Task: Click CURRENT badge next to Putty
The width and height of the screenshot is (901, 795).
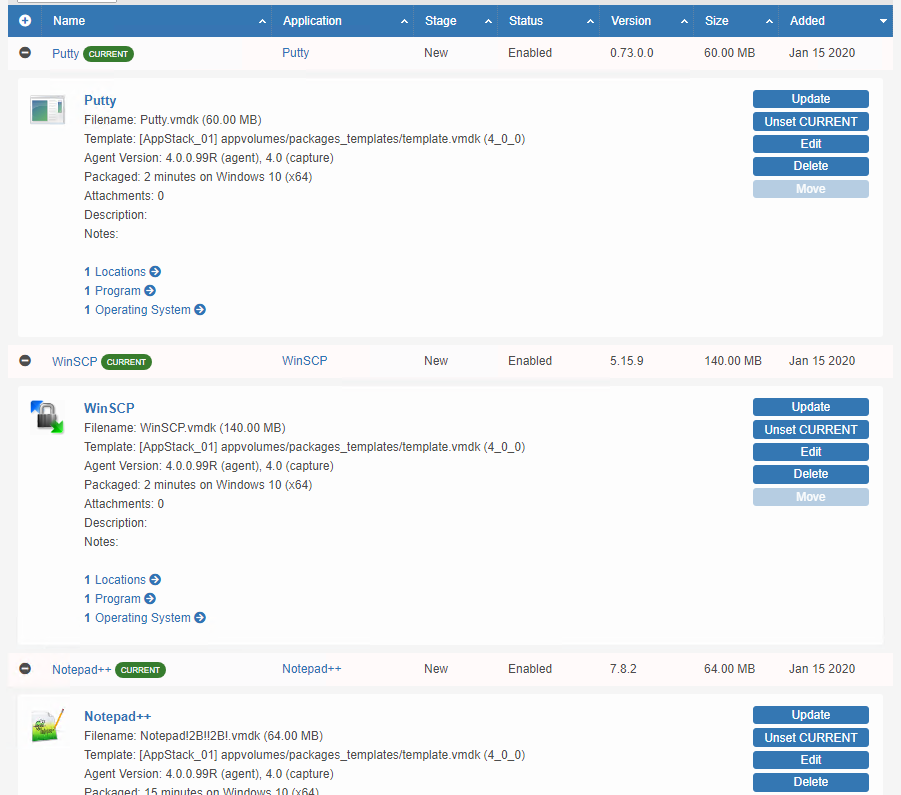Action: pyautogui.click(x=108, y=54)
